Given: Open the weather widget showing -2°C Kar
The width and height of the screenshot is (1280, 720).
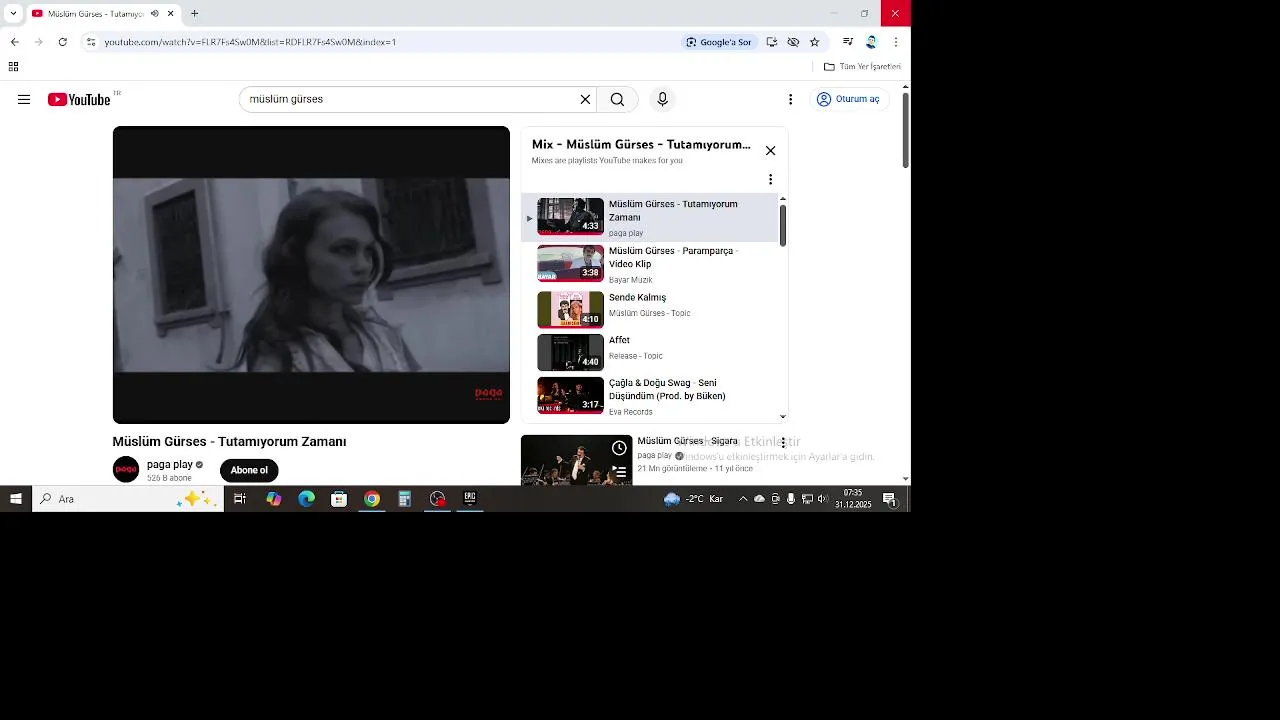Looking at the screenshot, I should tap(694, 499).
